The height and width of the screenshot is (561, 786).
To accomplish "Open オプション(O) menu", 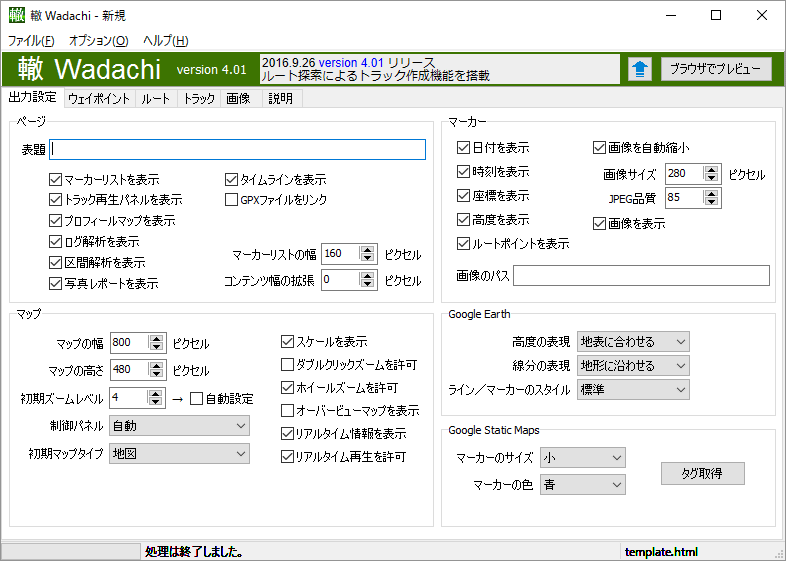I will [99, 41].
